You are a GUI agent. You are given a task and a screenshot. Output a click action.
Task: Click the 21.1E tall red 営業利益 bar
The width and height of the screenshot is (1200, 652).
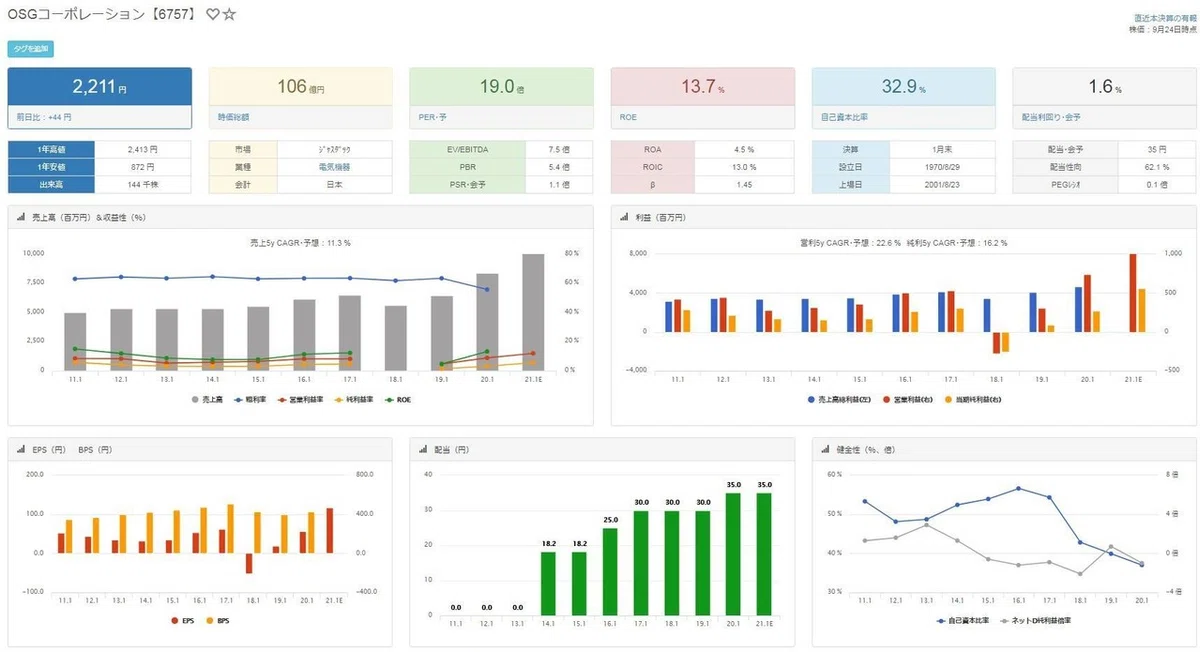pos(1132,293)
